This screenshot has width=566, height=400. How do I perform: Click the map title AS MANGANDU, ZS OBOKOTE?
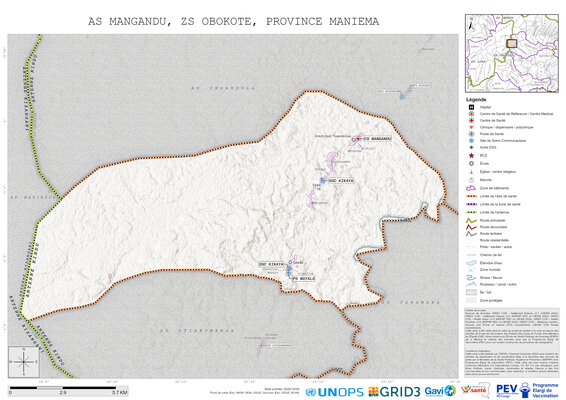click(x=234, y=22)
